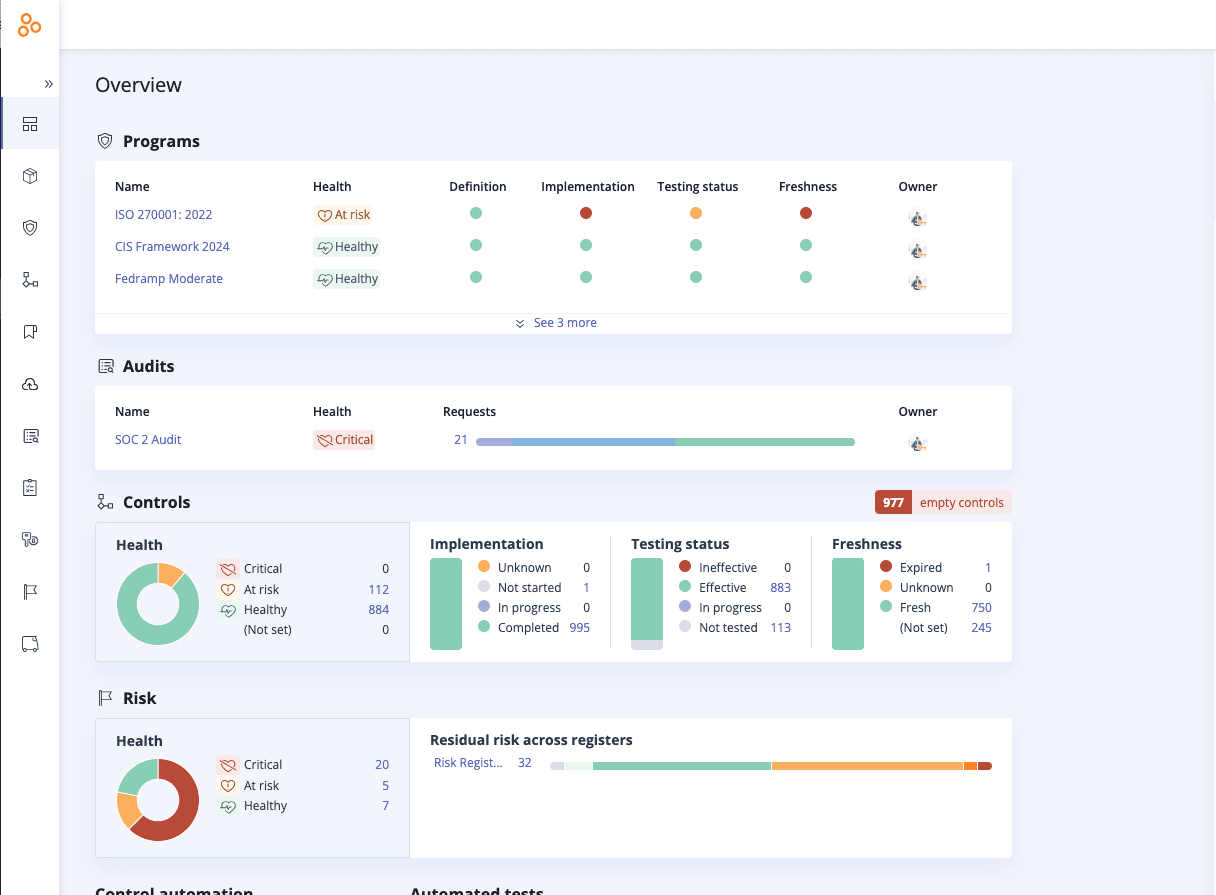
Task: Open the cloud integrations sidebar icon
Action: (30, 383)
